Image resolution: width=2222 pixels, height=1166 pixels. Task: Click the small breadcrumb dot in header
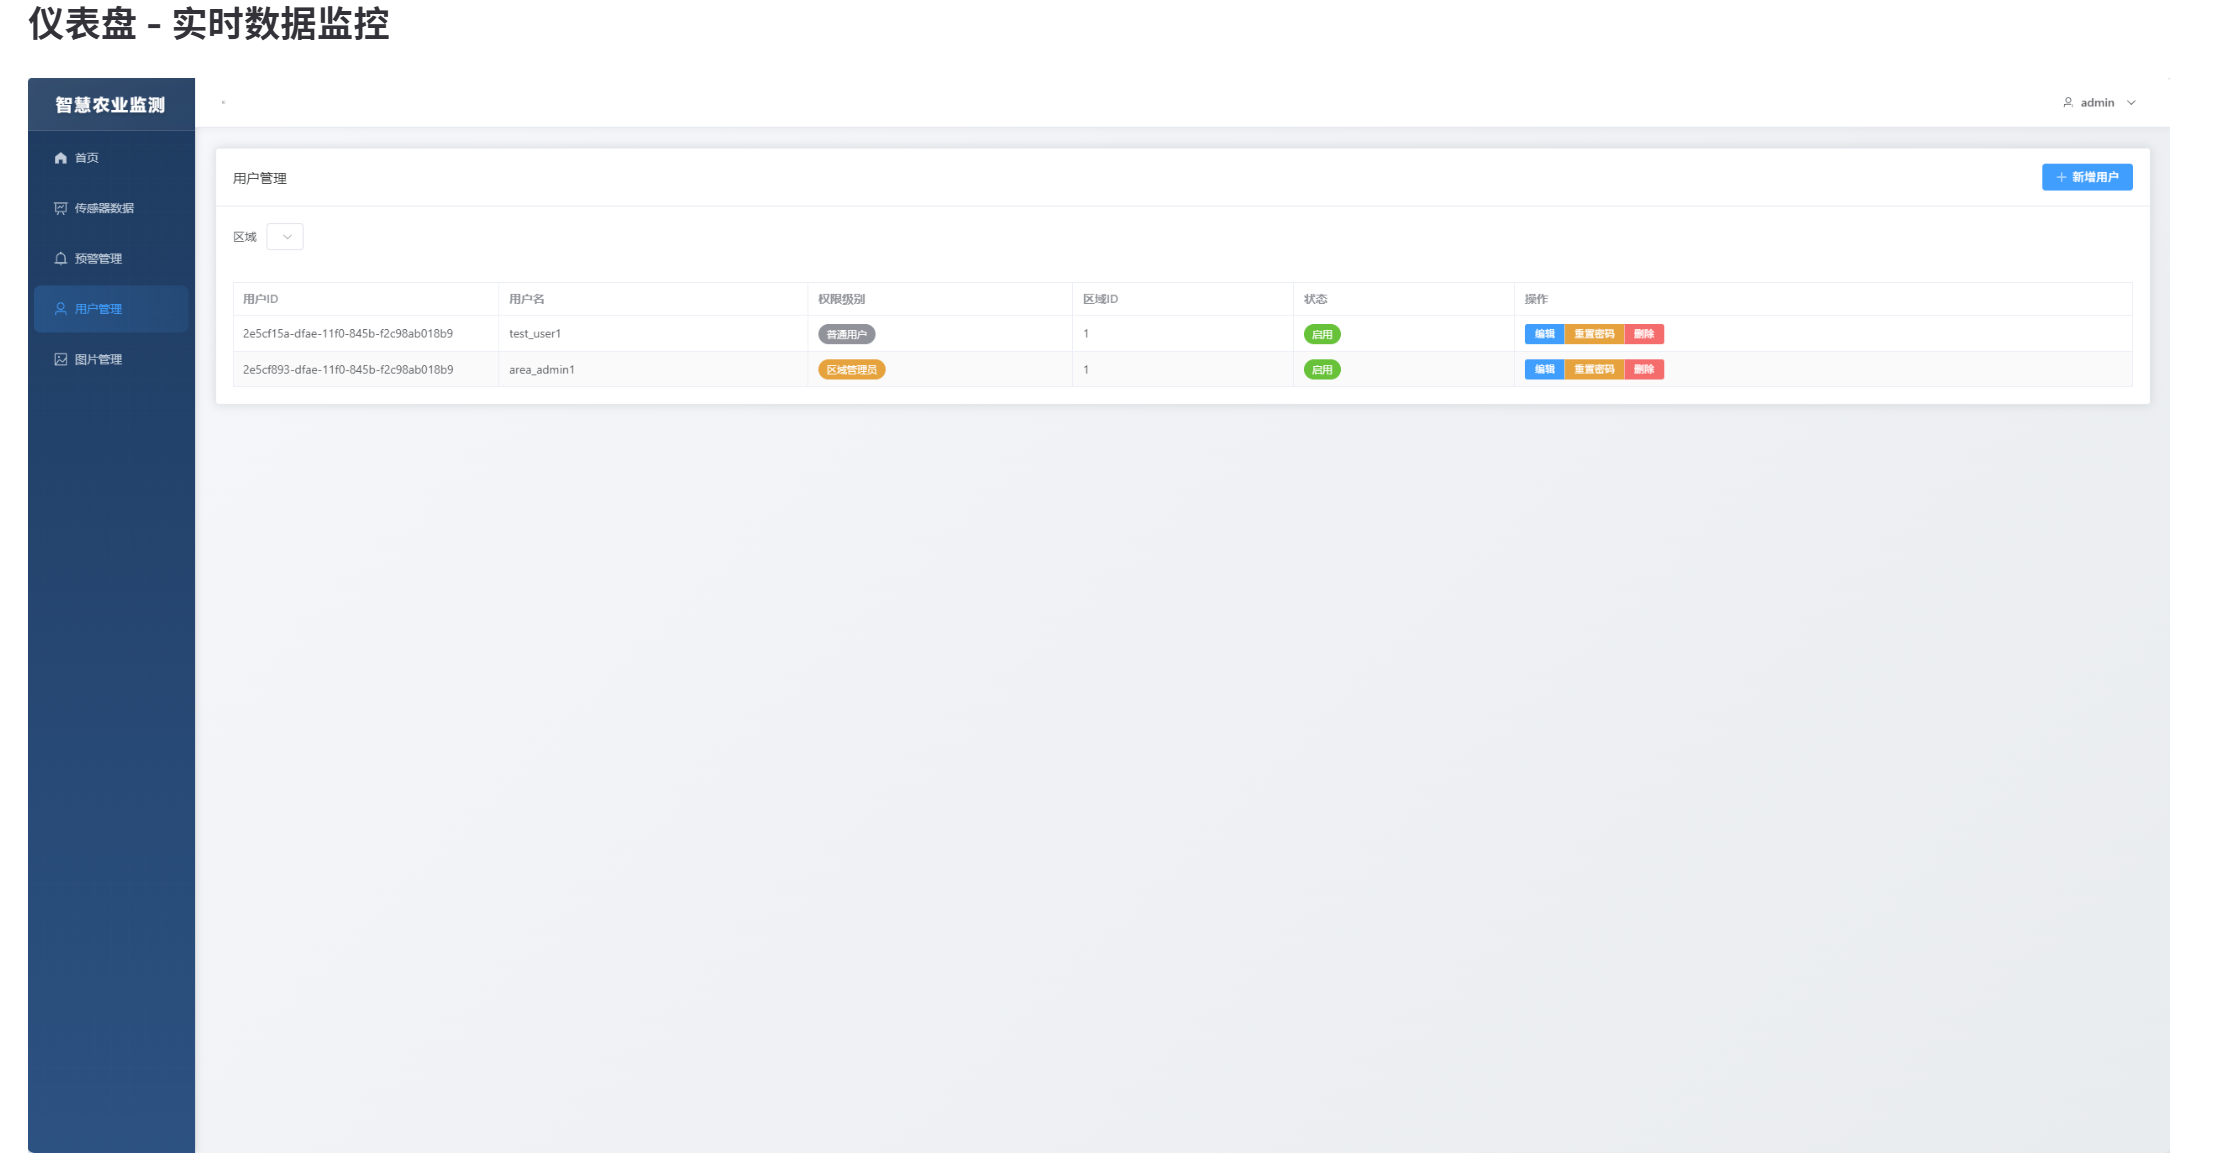pyautogui.click(x=223, y=102)
